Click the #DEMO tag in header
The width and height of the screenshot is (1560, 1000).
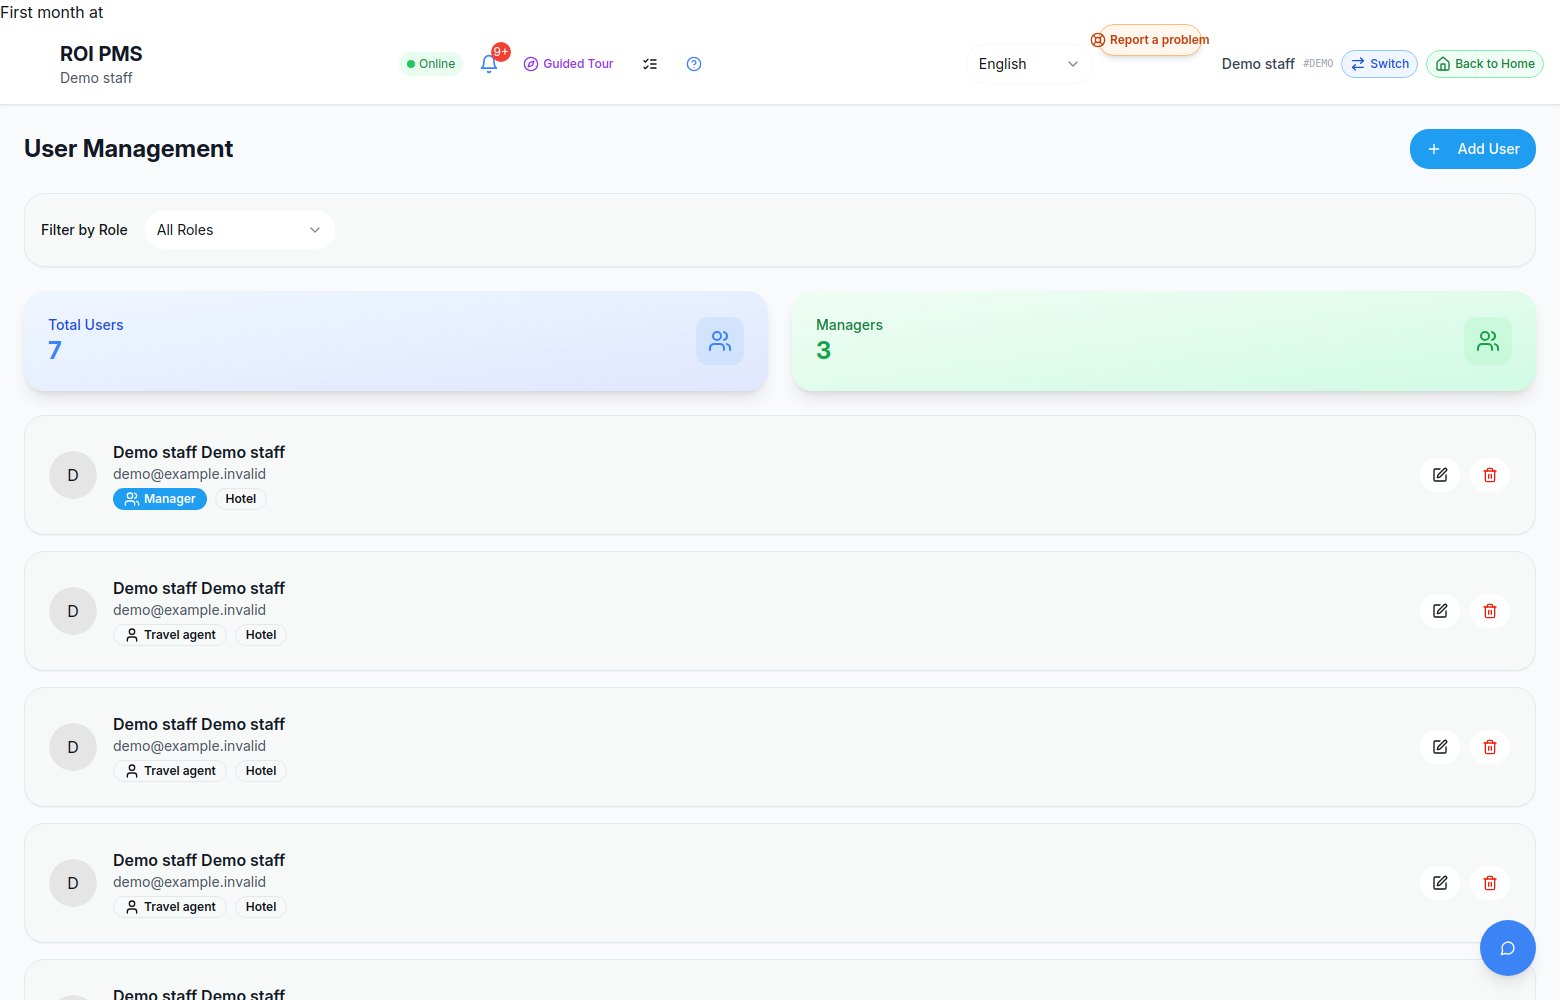pyautogui.click(x=1318, y=64)
